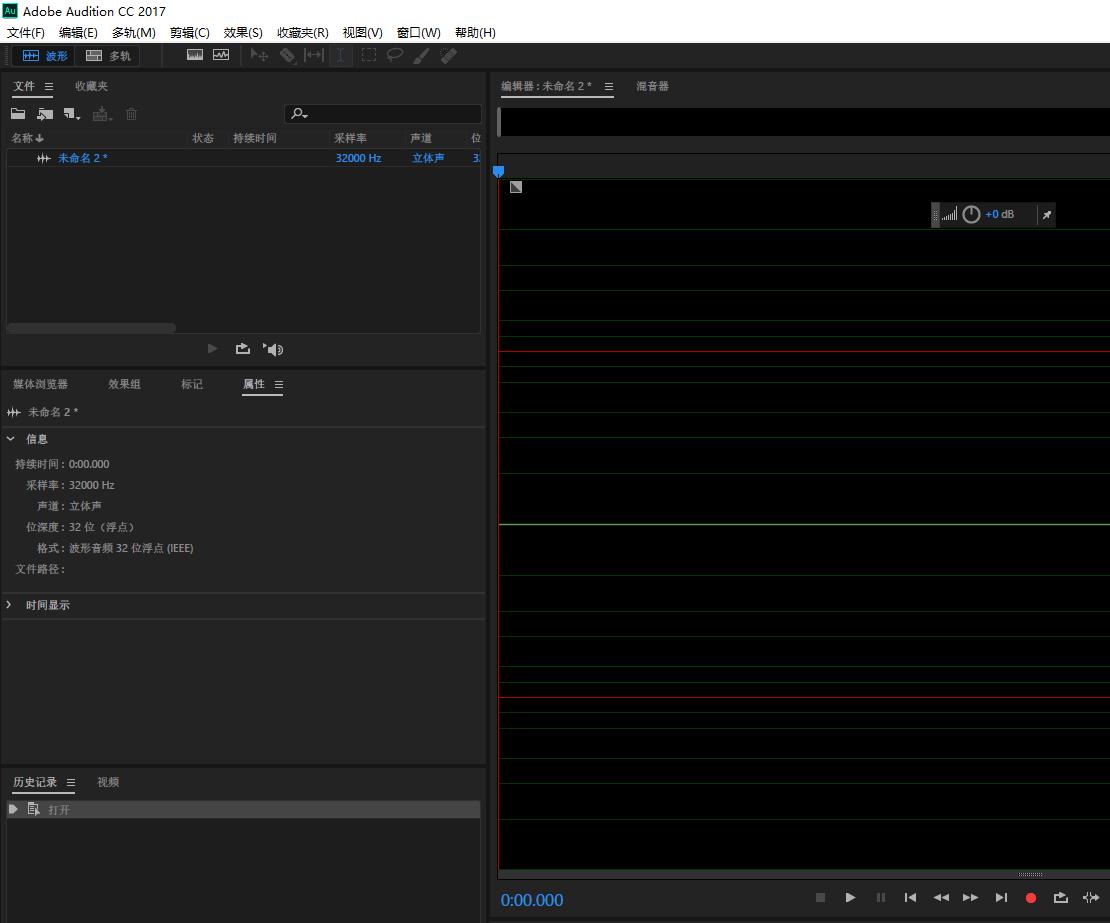
Task: Open the New File dropdown in Files panel
Action: click(72, 114)
